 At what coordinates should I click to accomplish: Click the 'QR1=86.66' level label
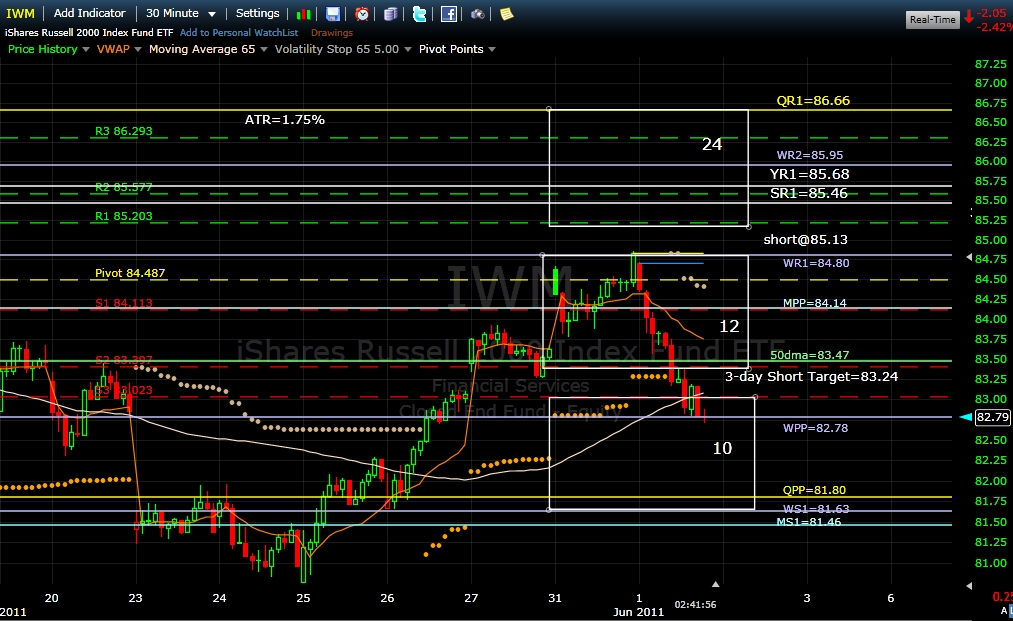(813, 100)
